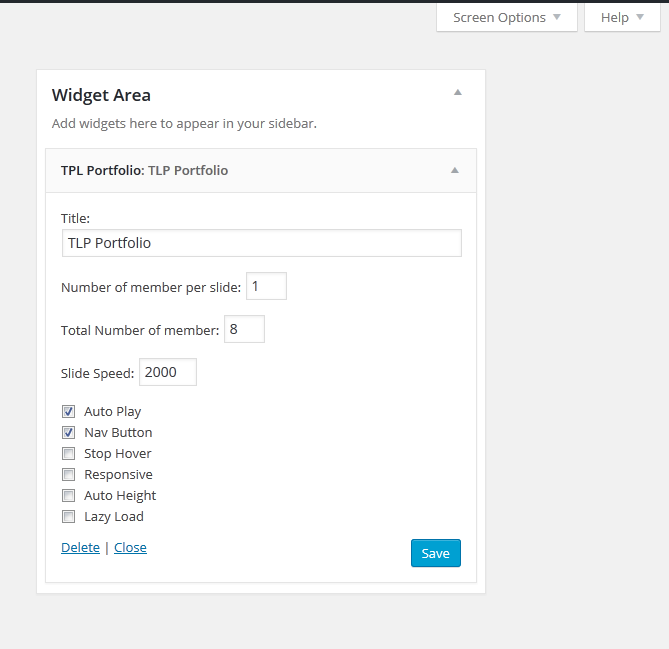Turn on the Auto Height checkbox
669x649 pixels.
[x=69, y=496]
